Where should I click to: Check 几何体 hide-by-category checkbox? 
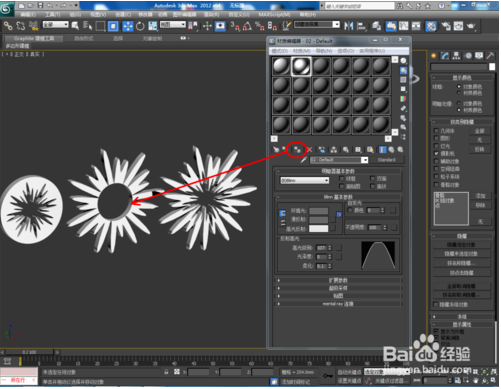[x=436, y=131]
